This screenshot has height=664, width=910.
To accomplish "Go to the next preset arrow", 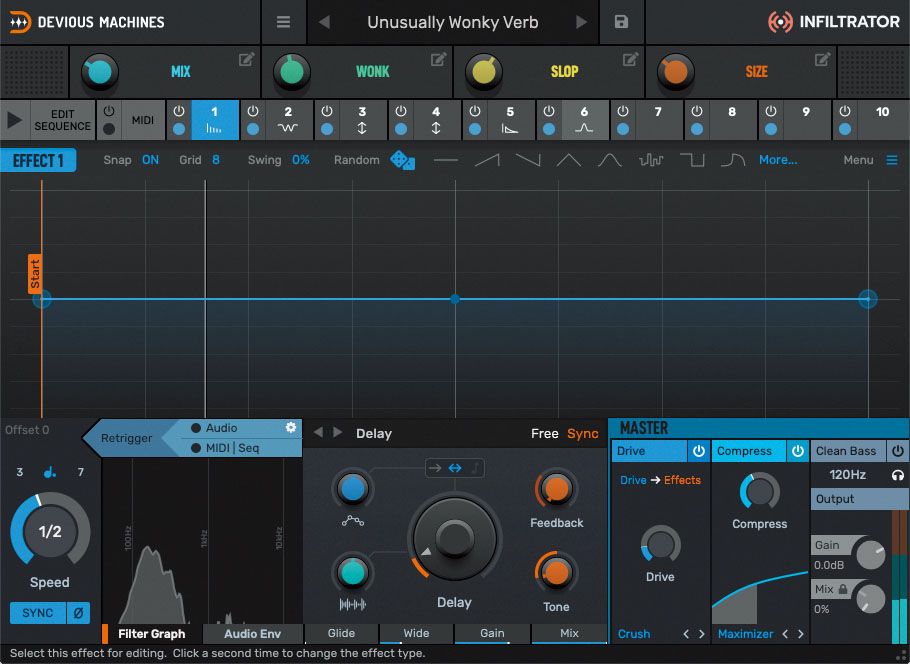I will click(581, 22).
